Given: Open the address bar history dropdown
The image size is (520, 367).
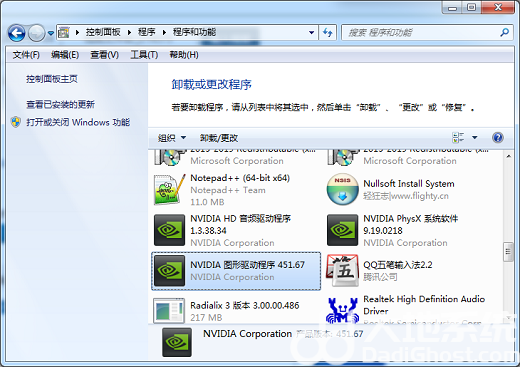Looking at the screenshot, I should pyautogui.click(x=311, y=32).
